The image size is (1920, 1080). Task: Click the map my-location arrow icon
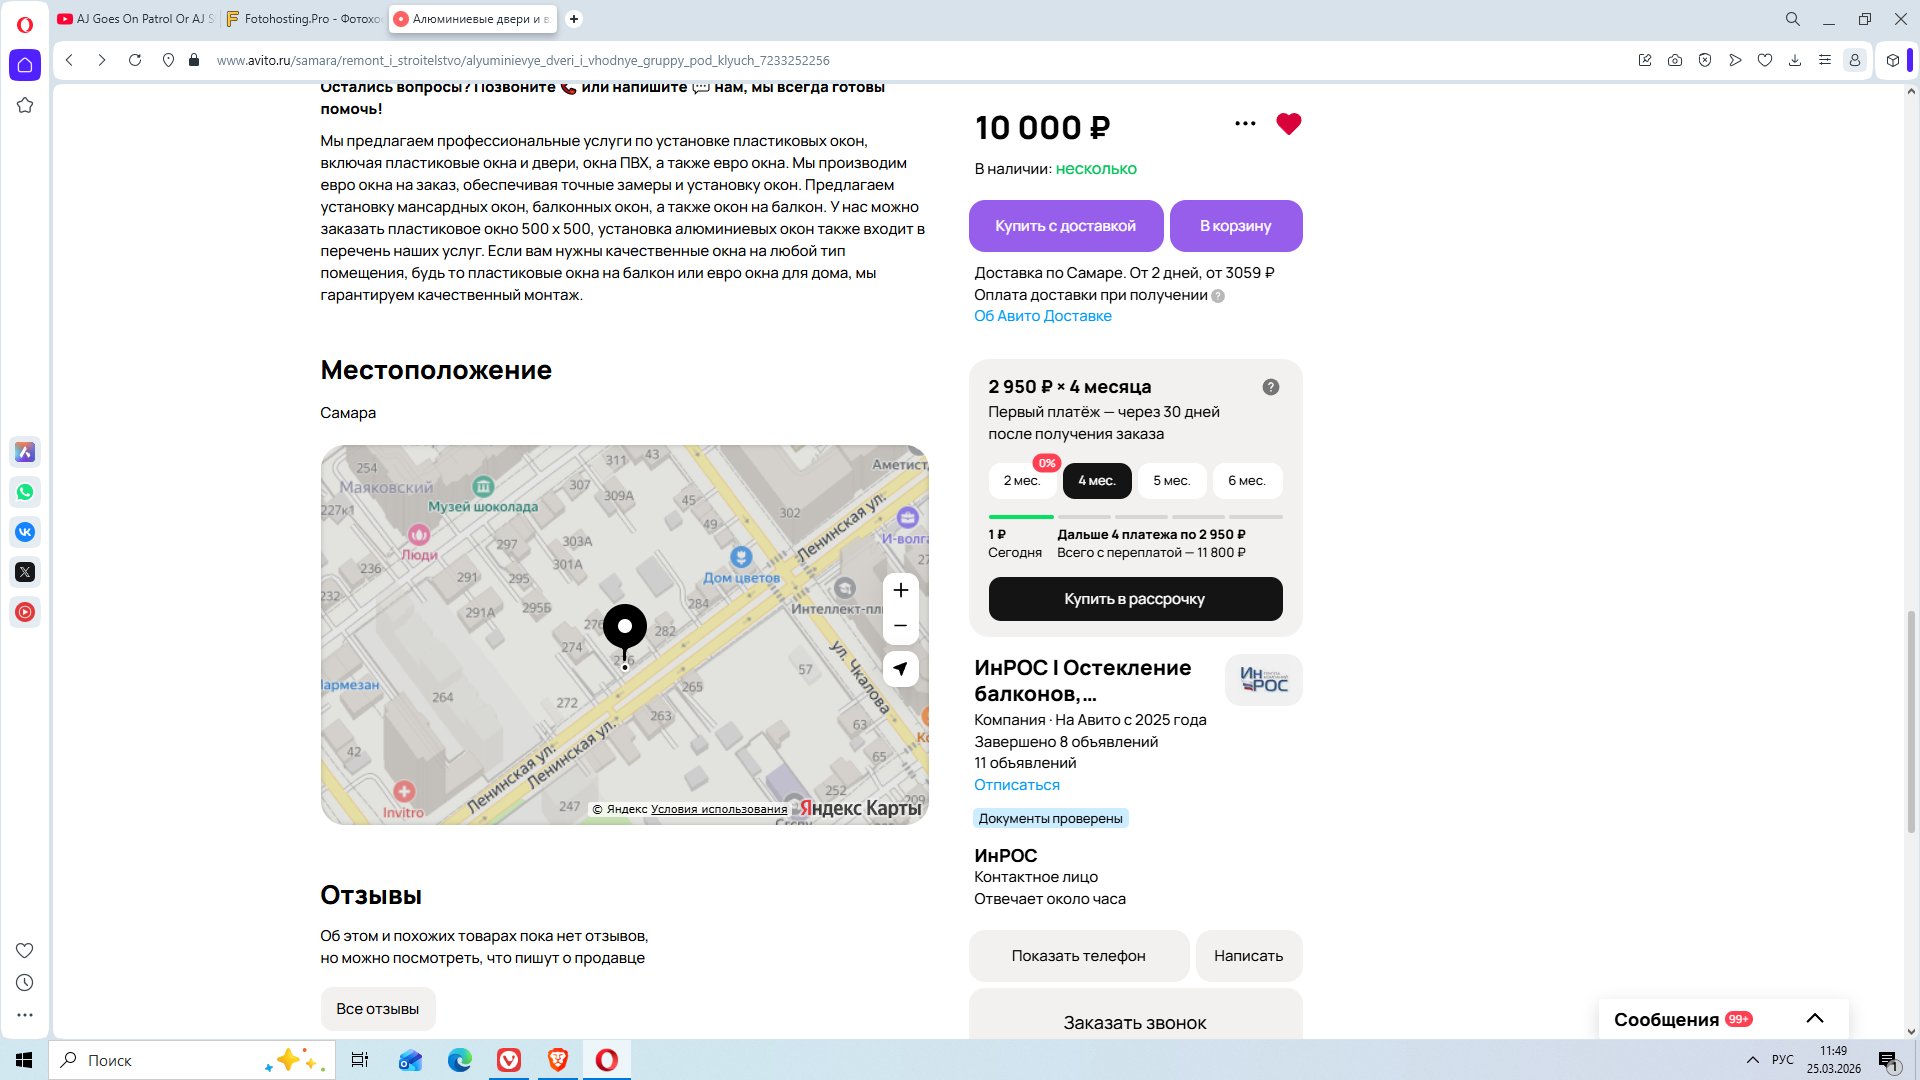[900, 669]
